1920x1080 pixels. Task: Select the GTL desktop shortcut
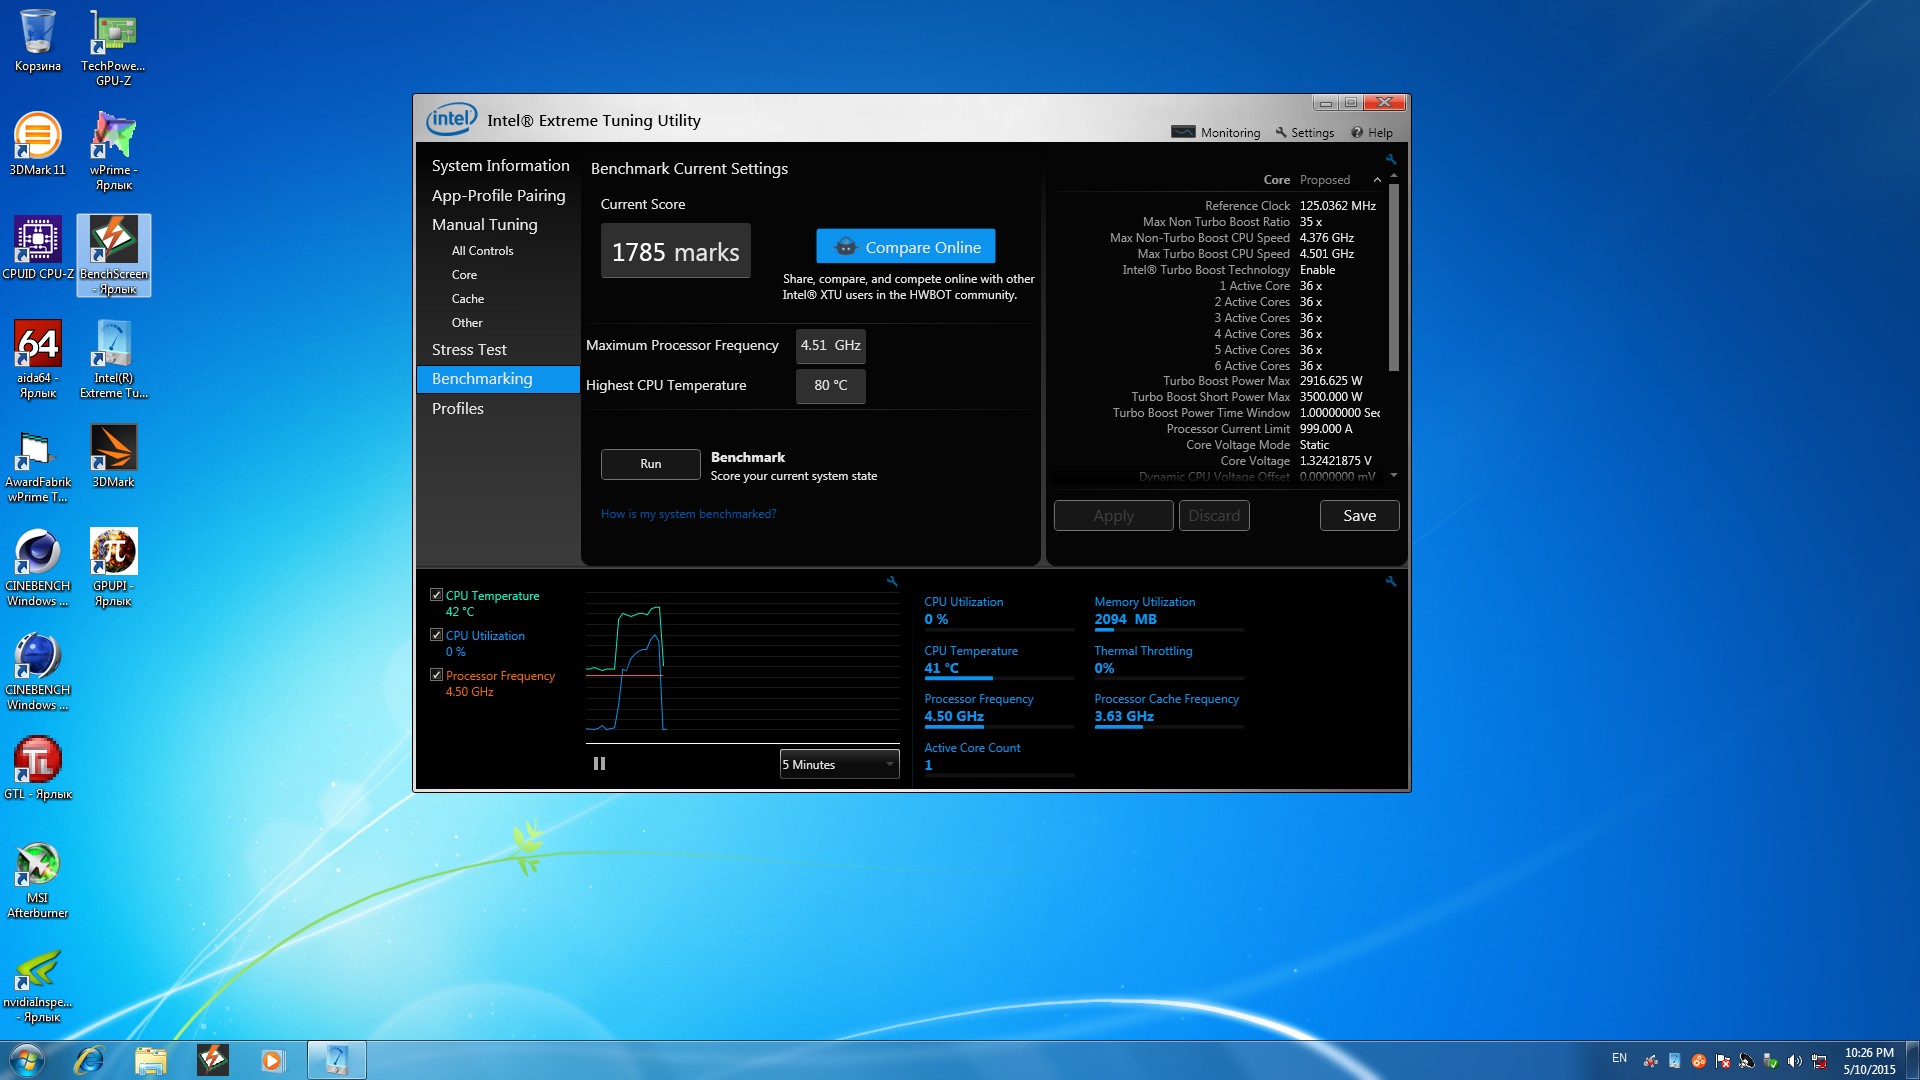pyautogui.click(x=38, y=769)
